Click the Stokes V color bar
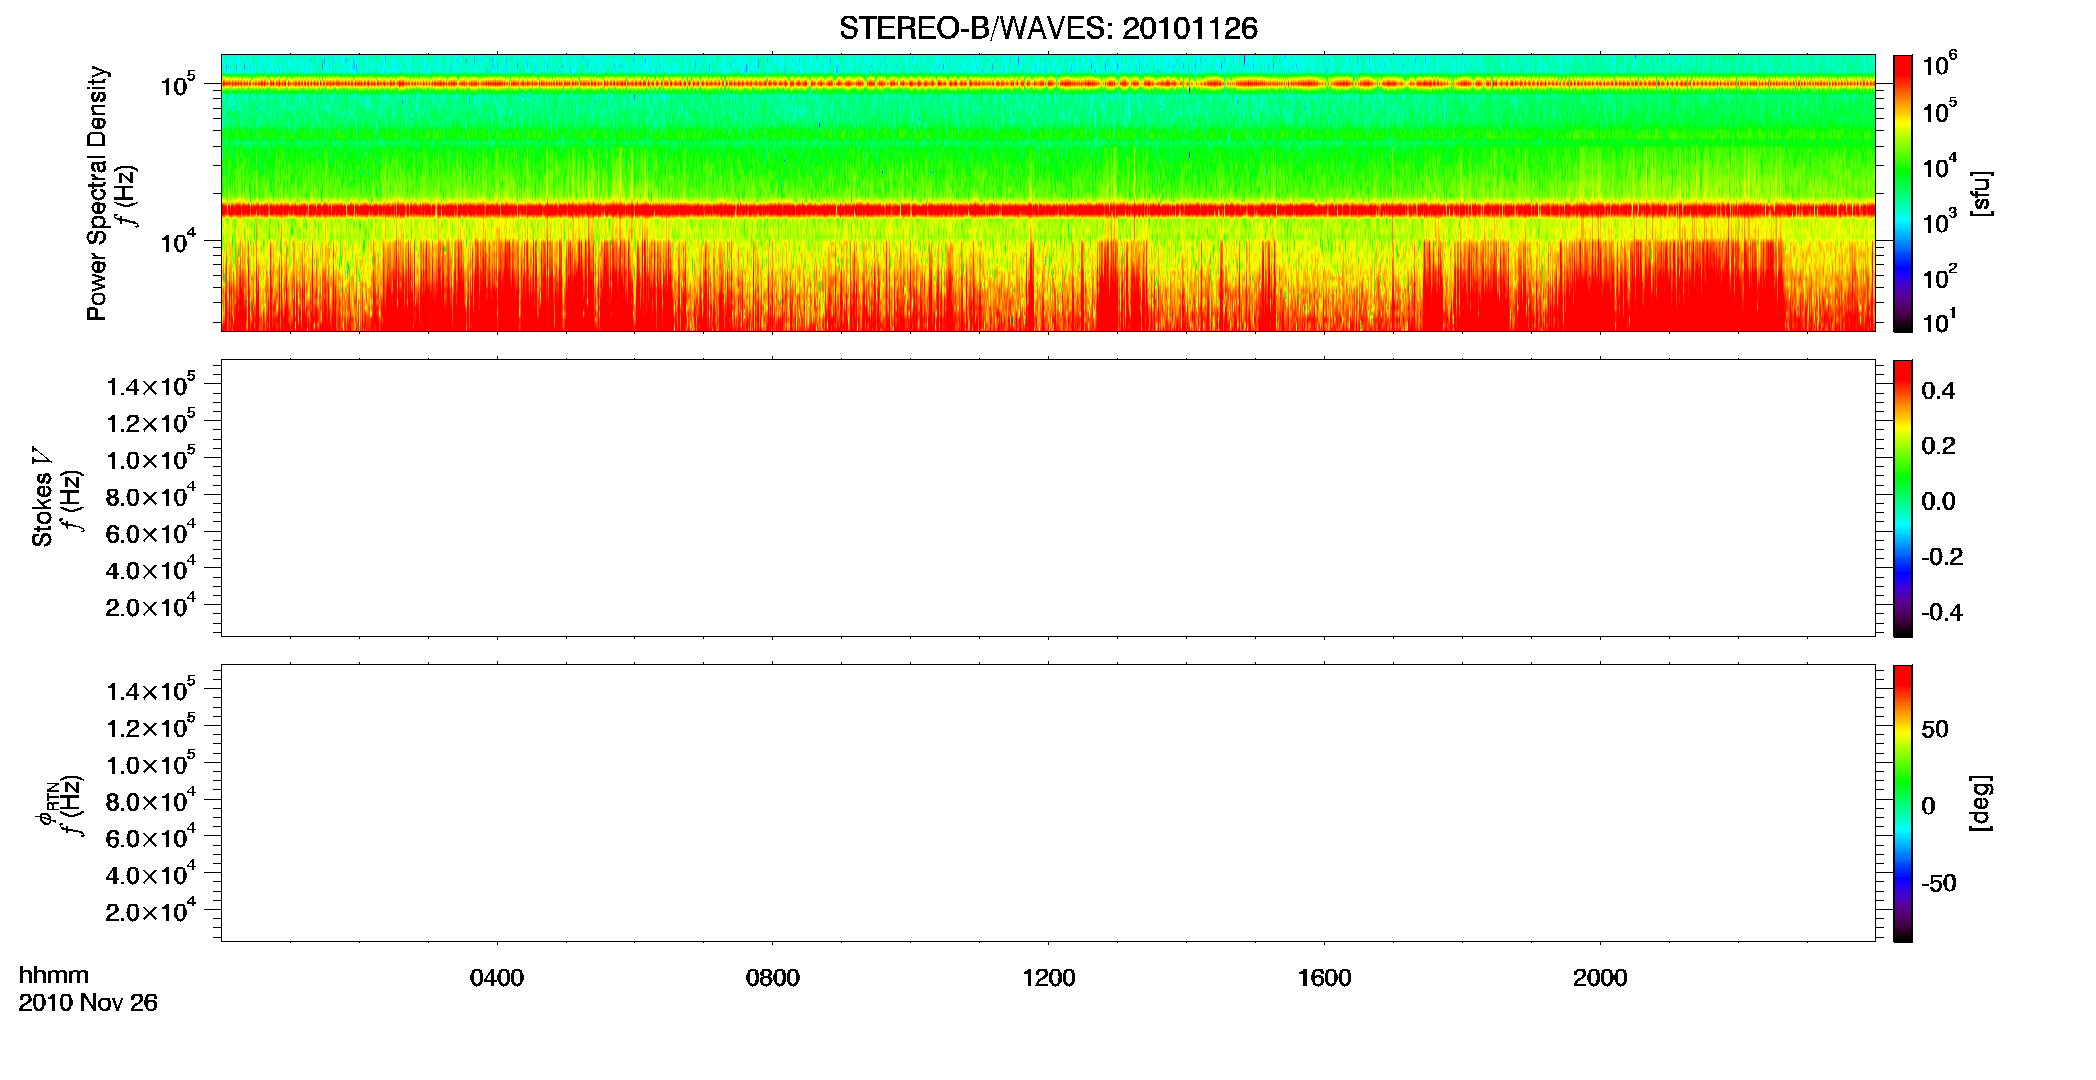Screen dimensions: 2096x1080 (1903, 498)
